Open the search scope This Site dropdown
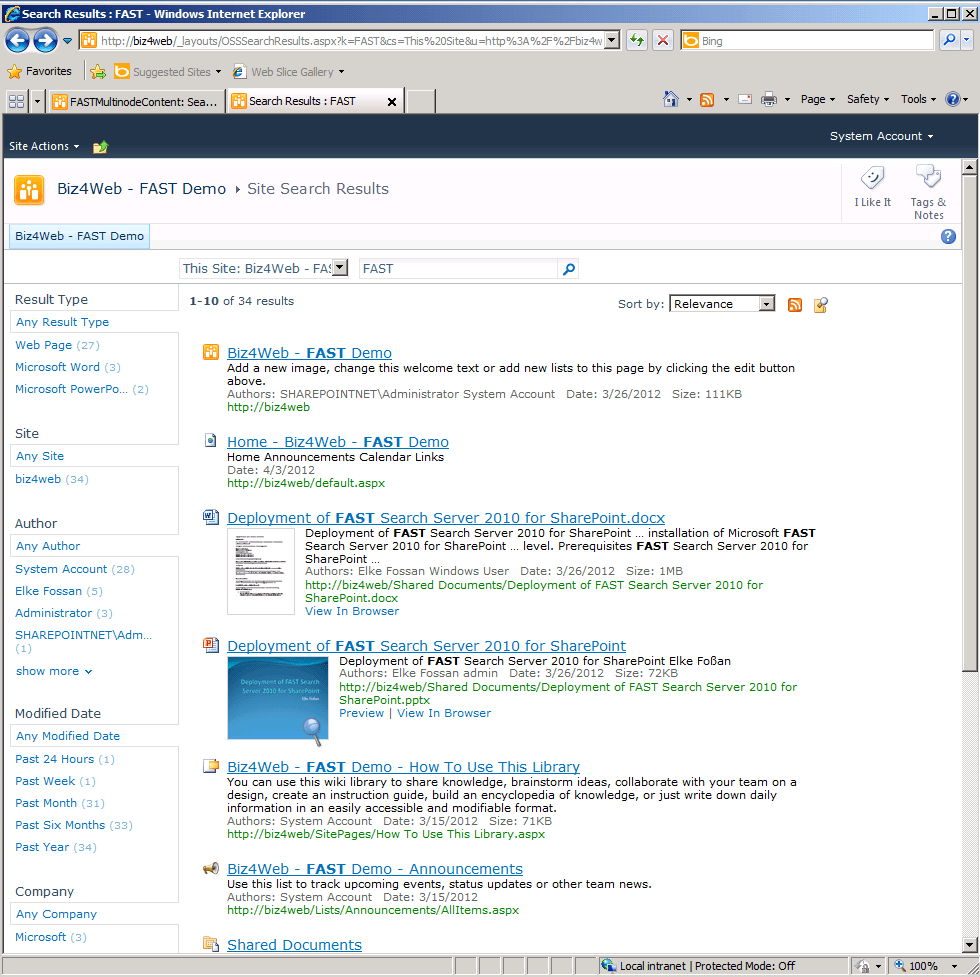This screenshot has height=977, width=980. point(340,268)
